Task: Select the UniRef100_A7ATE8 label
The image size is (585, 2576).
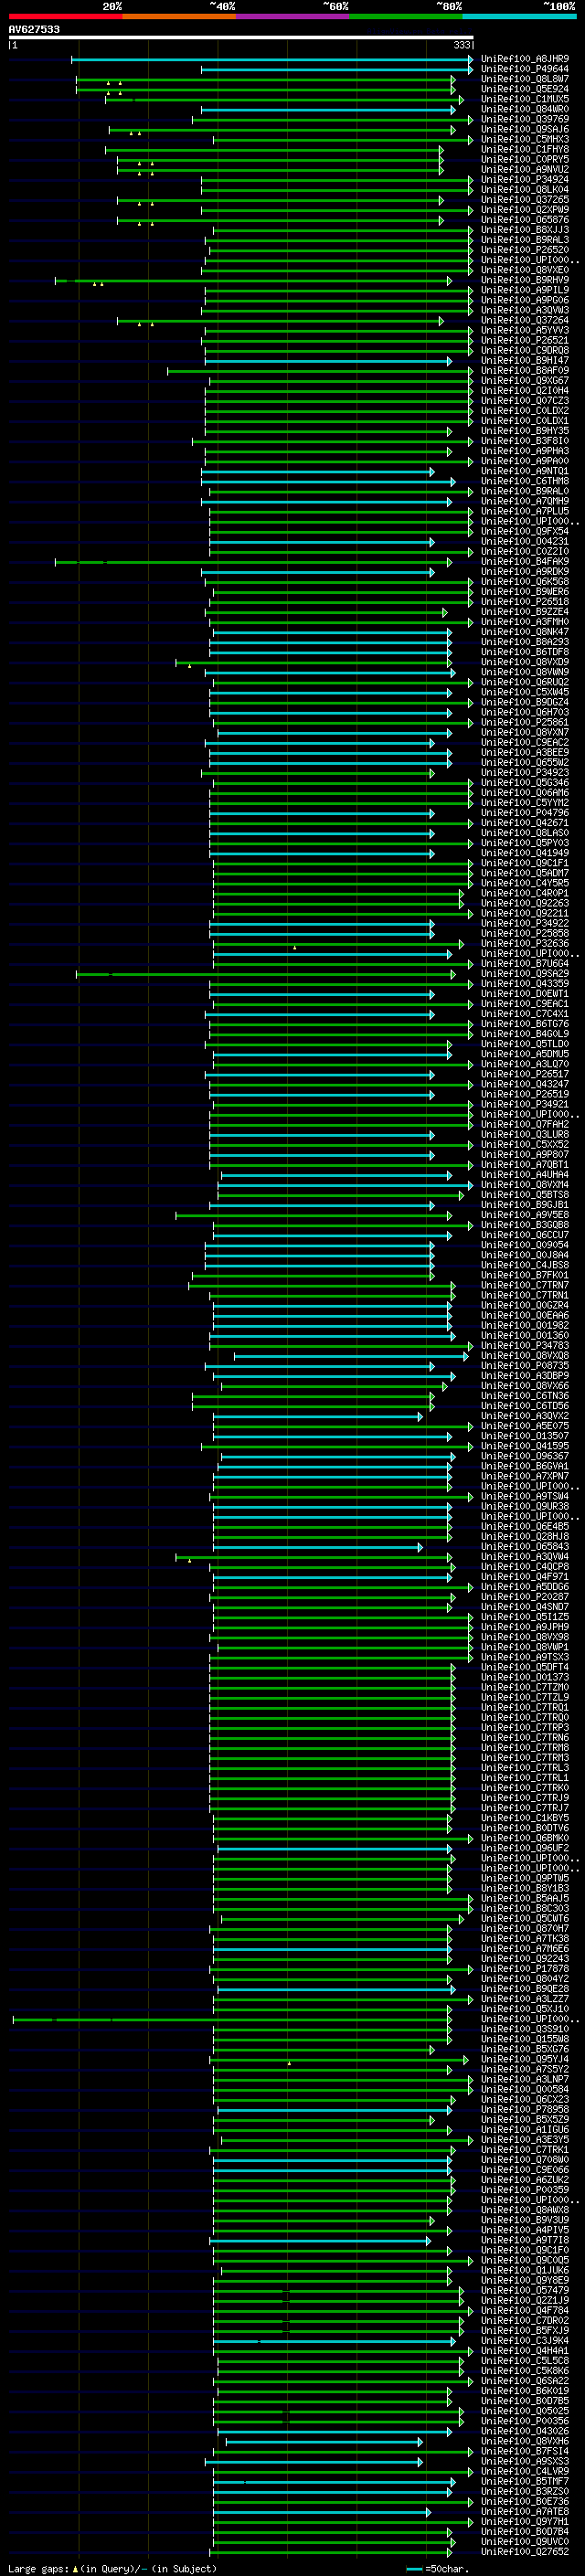Action: coord(525,2511)
